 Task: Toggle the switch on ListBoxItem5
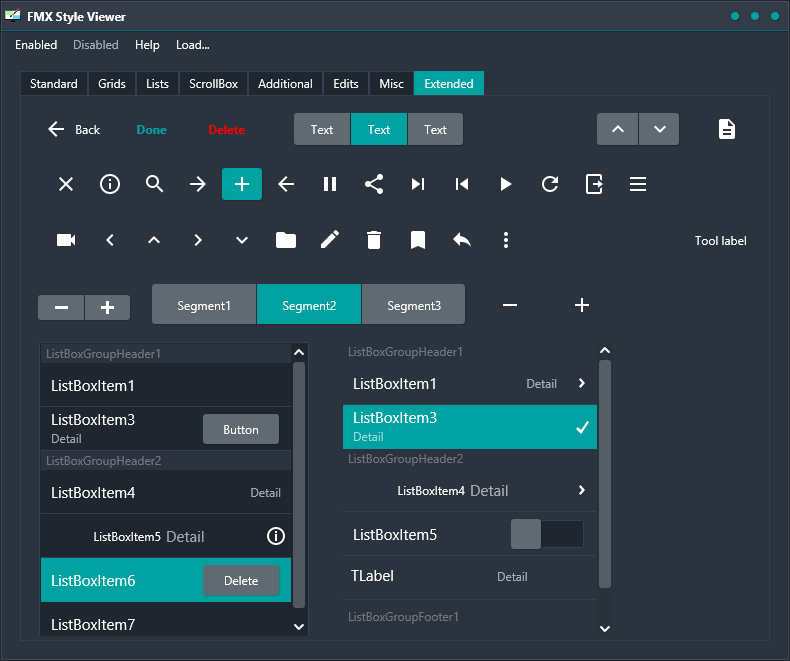[547, 534]
